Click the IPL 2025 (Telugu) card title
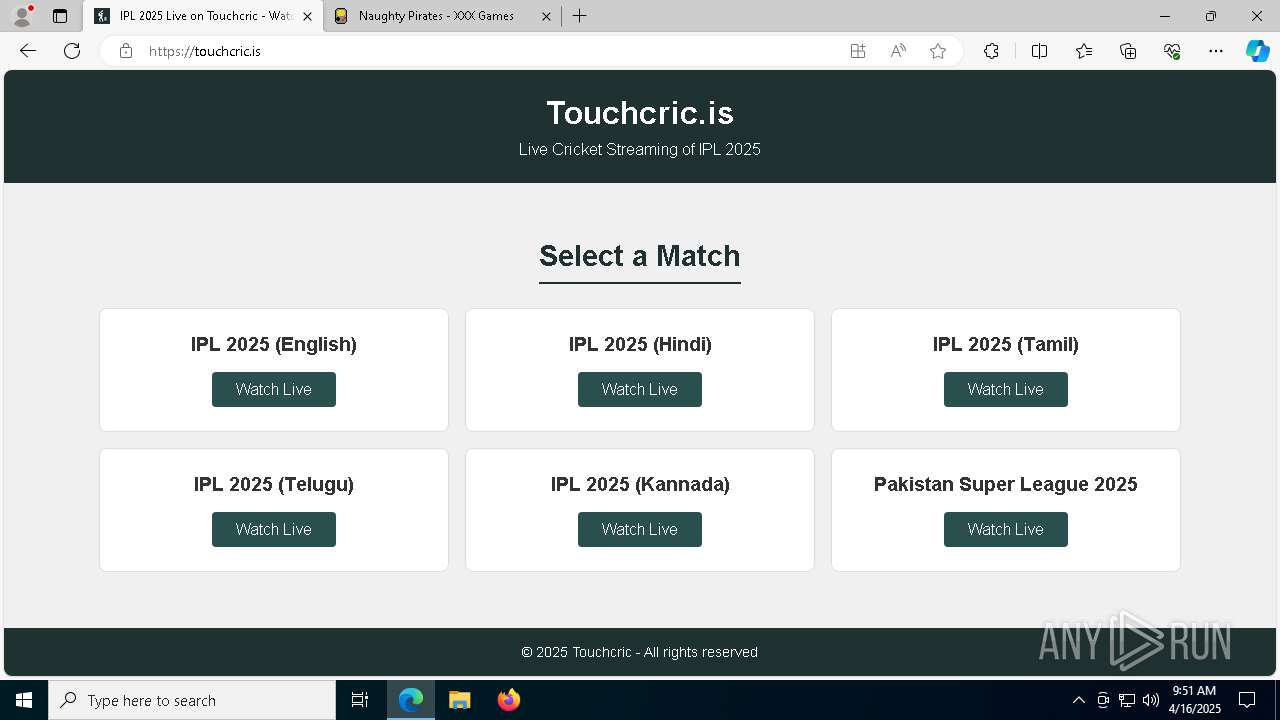 pos(274,484)
